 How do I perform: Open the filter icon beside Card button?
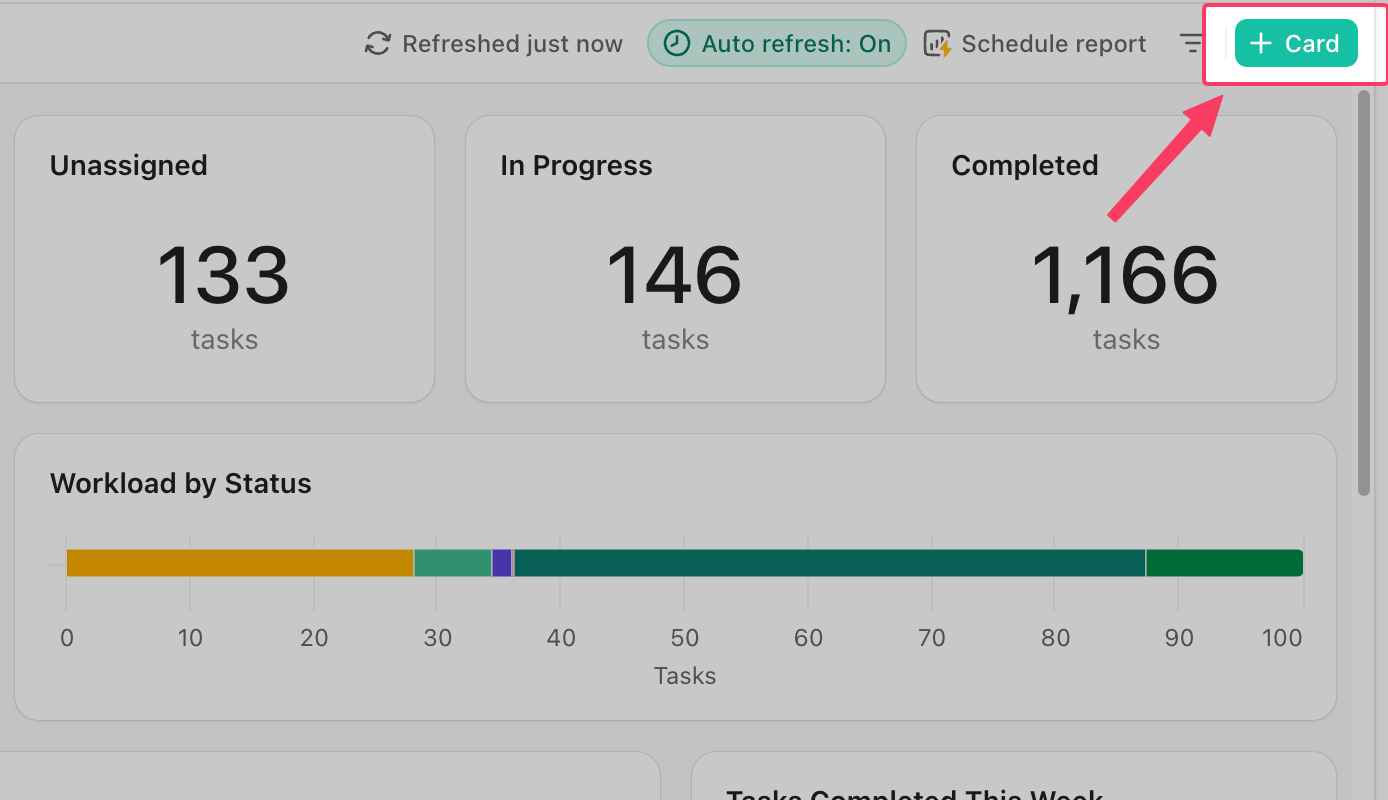(1191, 43)
